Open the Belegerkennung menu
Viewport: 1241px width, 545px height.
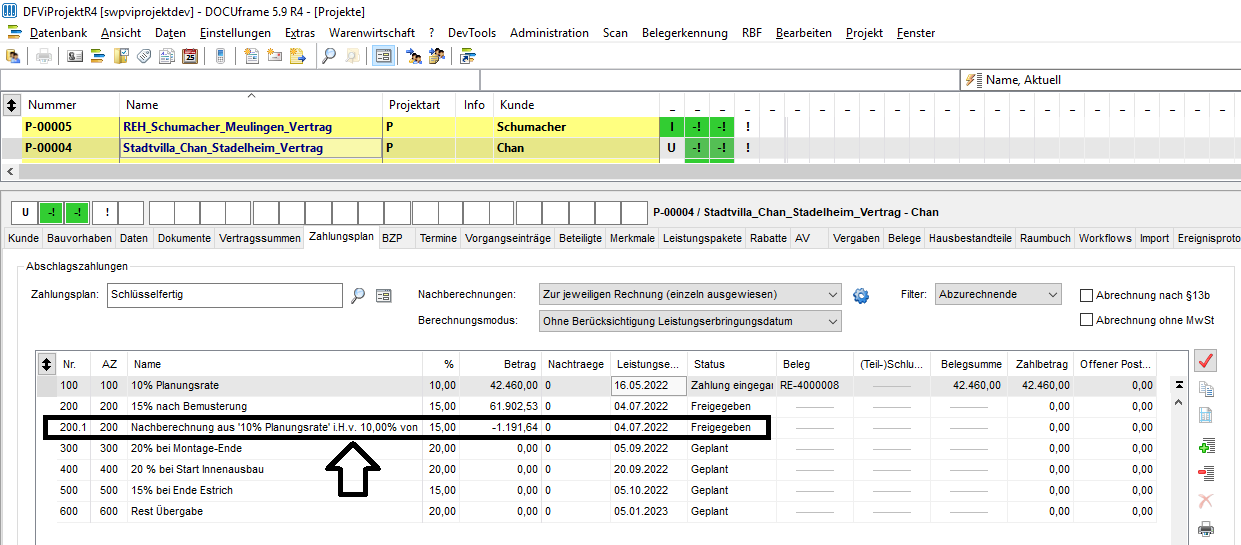pos(685,33)
